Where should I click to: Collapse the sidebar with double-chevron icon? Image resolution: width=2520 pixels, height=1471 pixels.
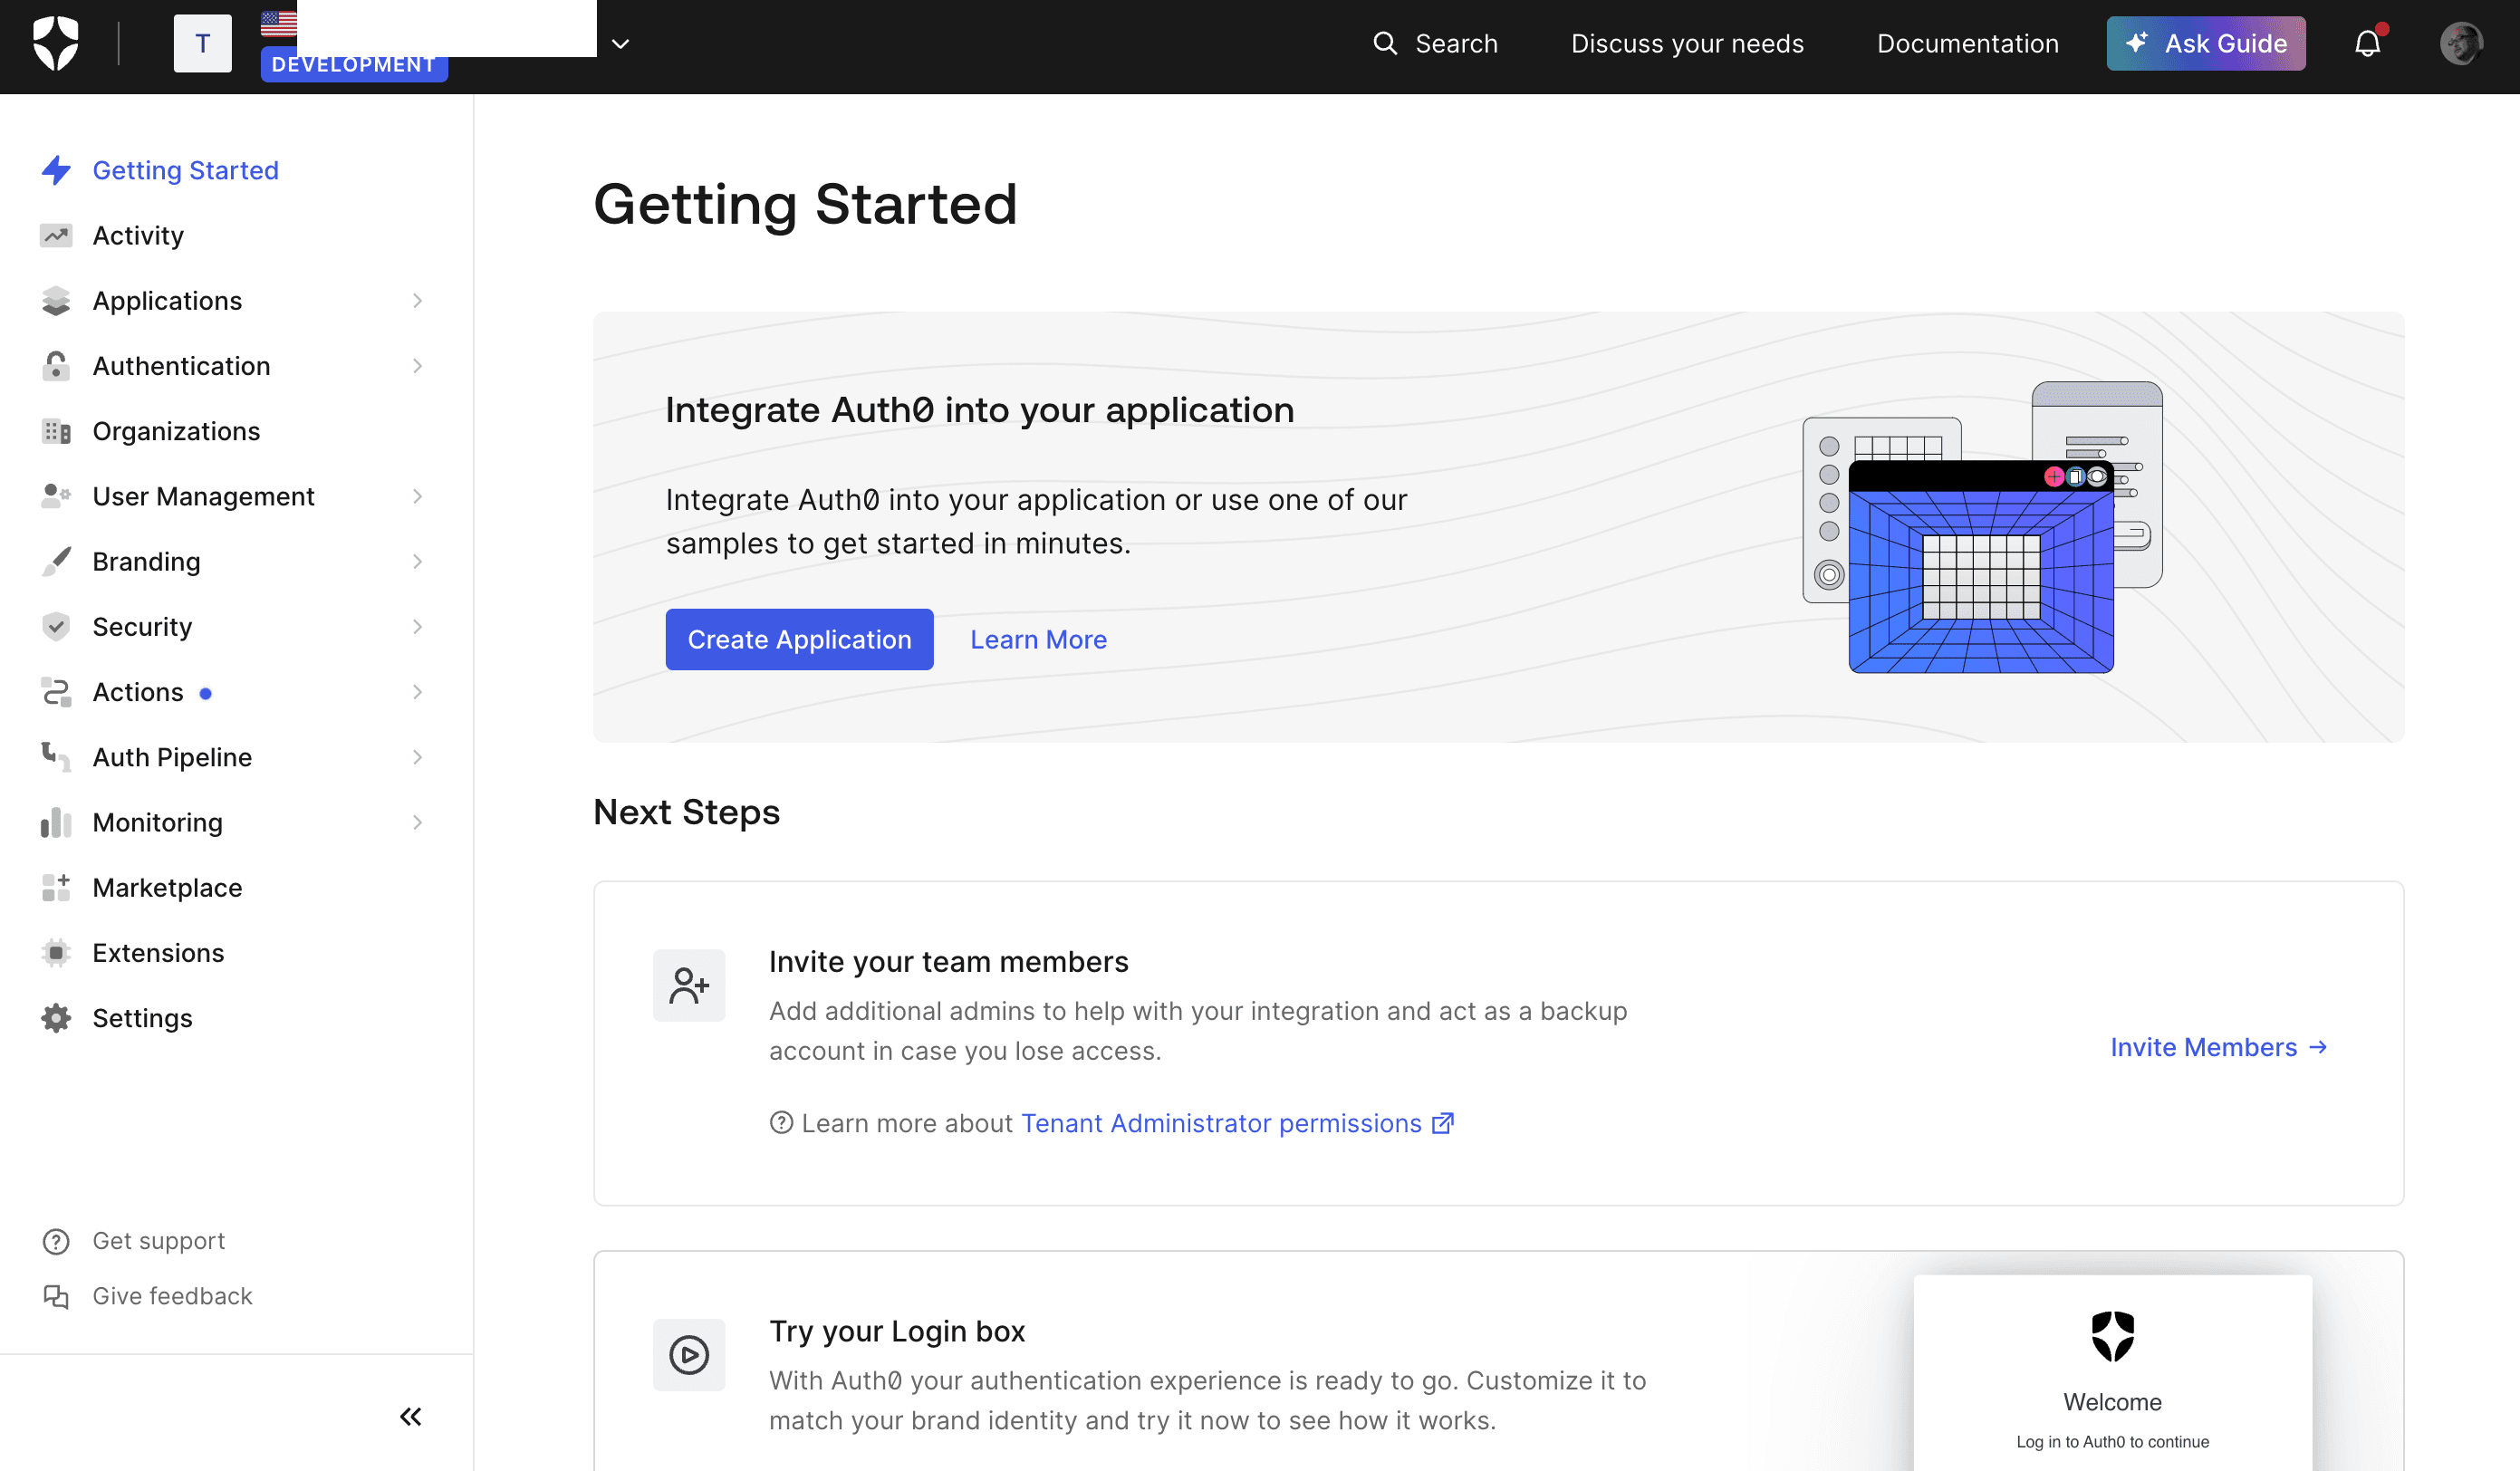point(410,1416)
